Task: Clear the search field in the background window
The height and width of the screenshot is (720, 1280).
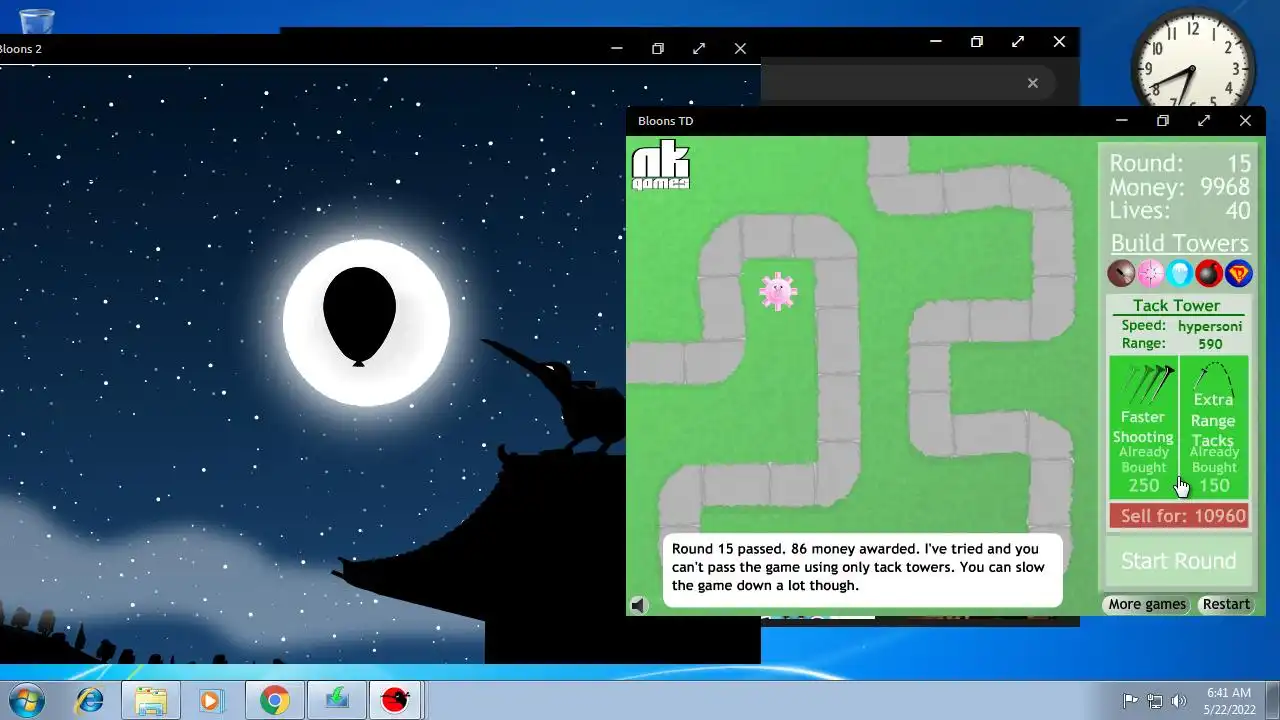Action: [1033, 83]
